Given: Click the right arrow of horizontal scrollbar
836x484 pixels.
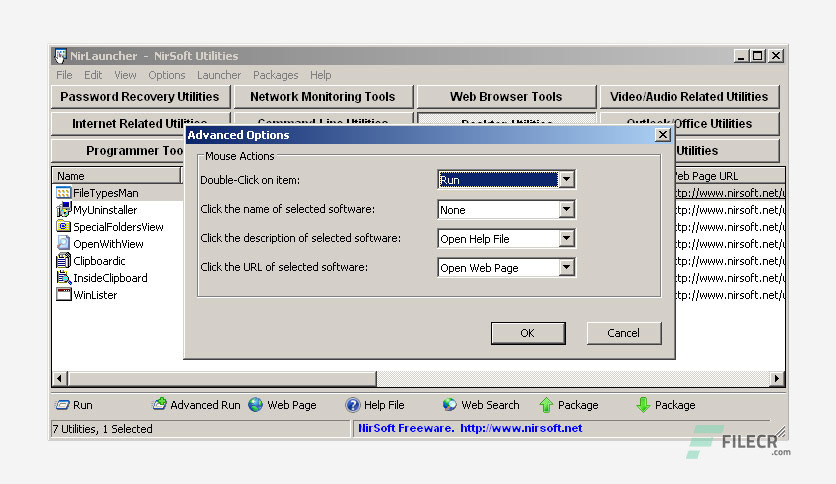Looking at the screenshot, I should (777, 378).
